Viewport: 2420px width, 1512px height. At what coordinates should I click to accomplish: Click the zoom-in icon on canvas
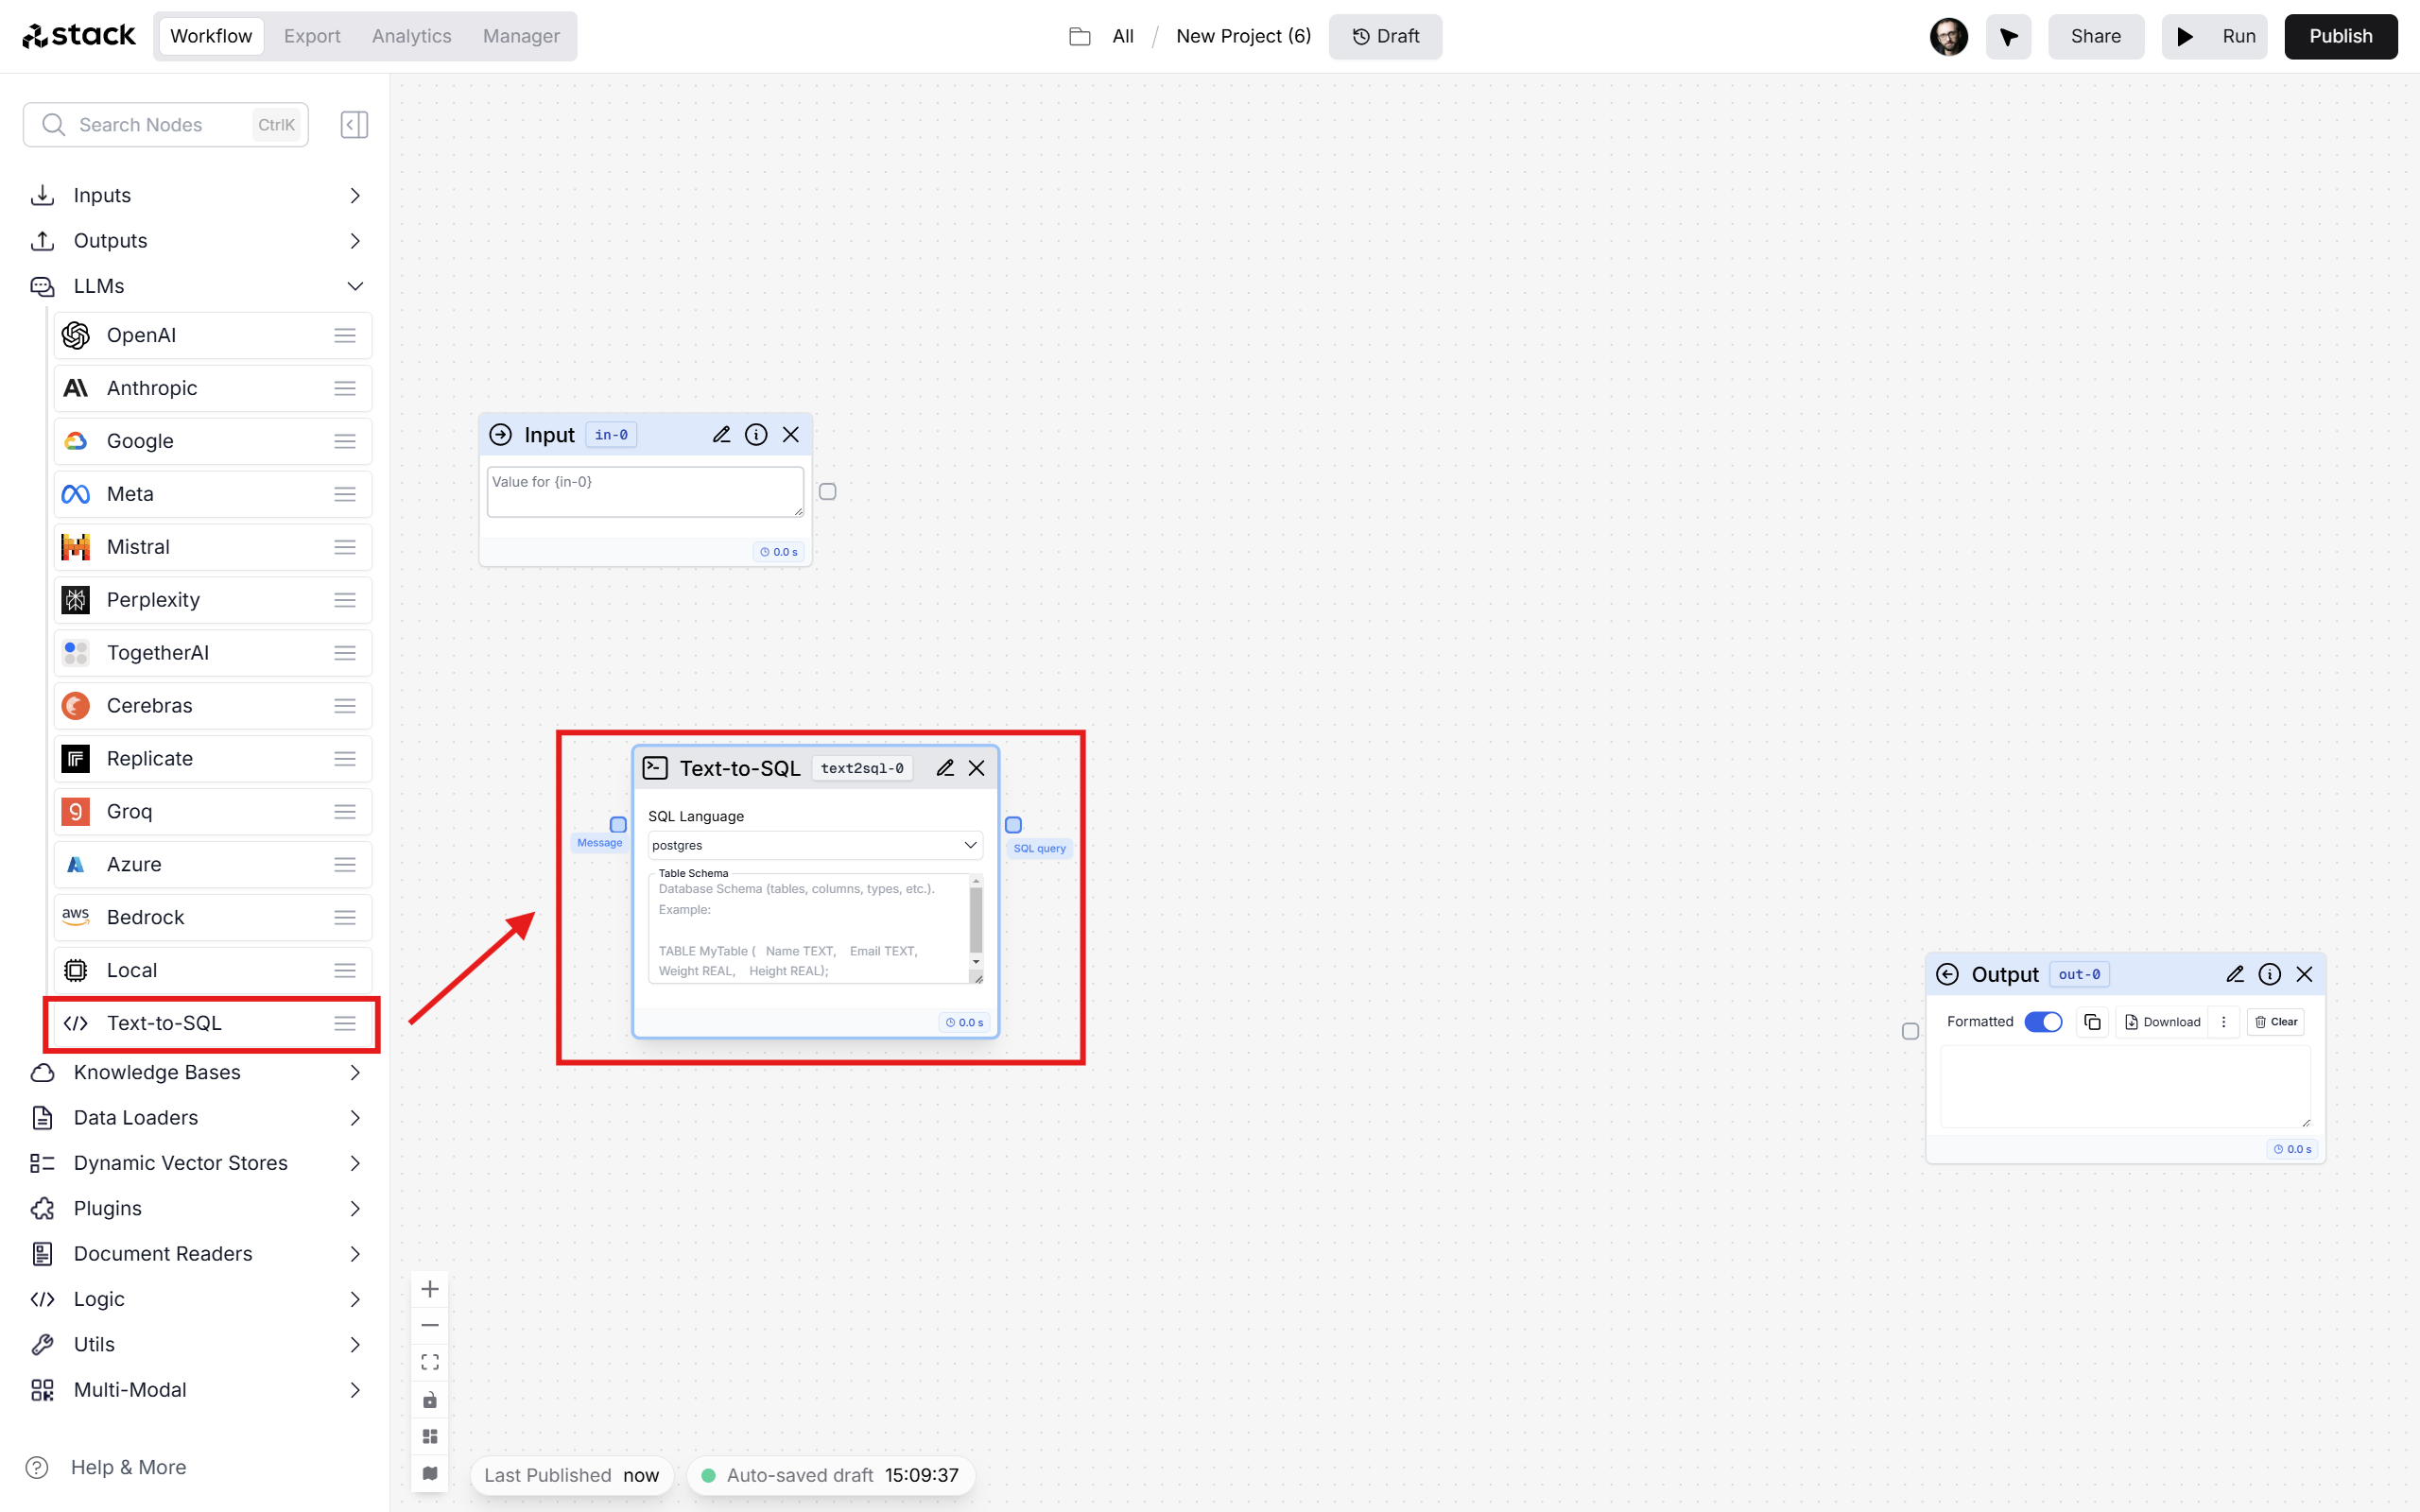[430, 1289]
